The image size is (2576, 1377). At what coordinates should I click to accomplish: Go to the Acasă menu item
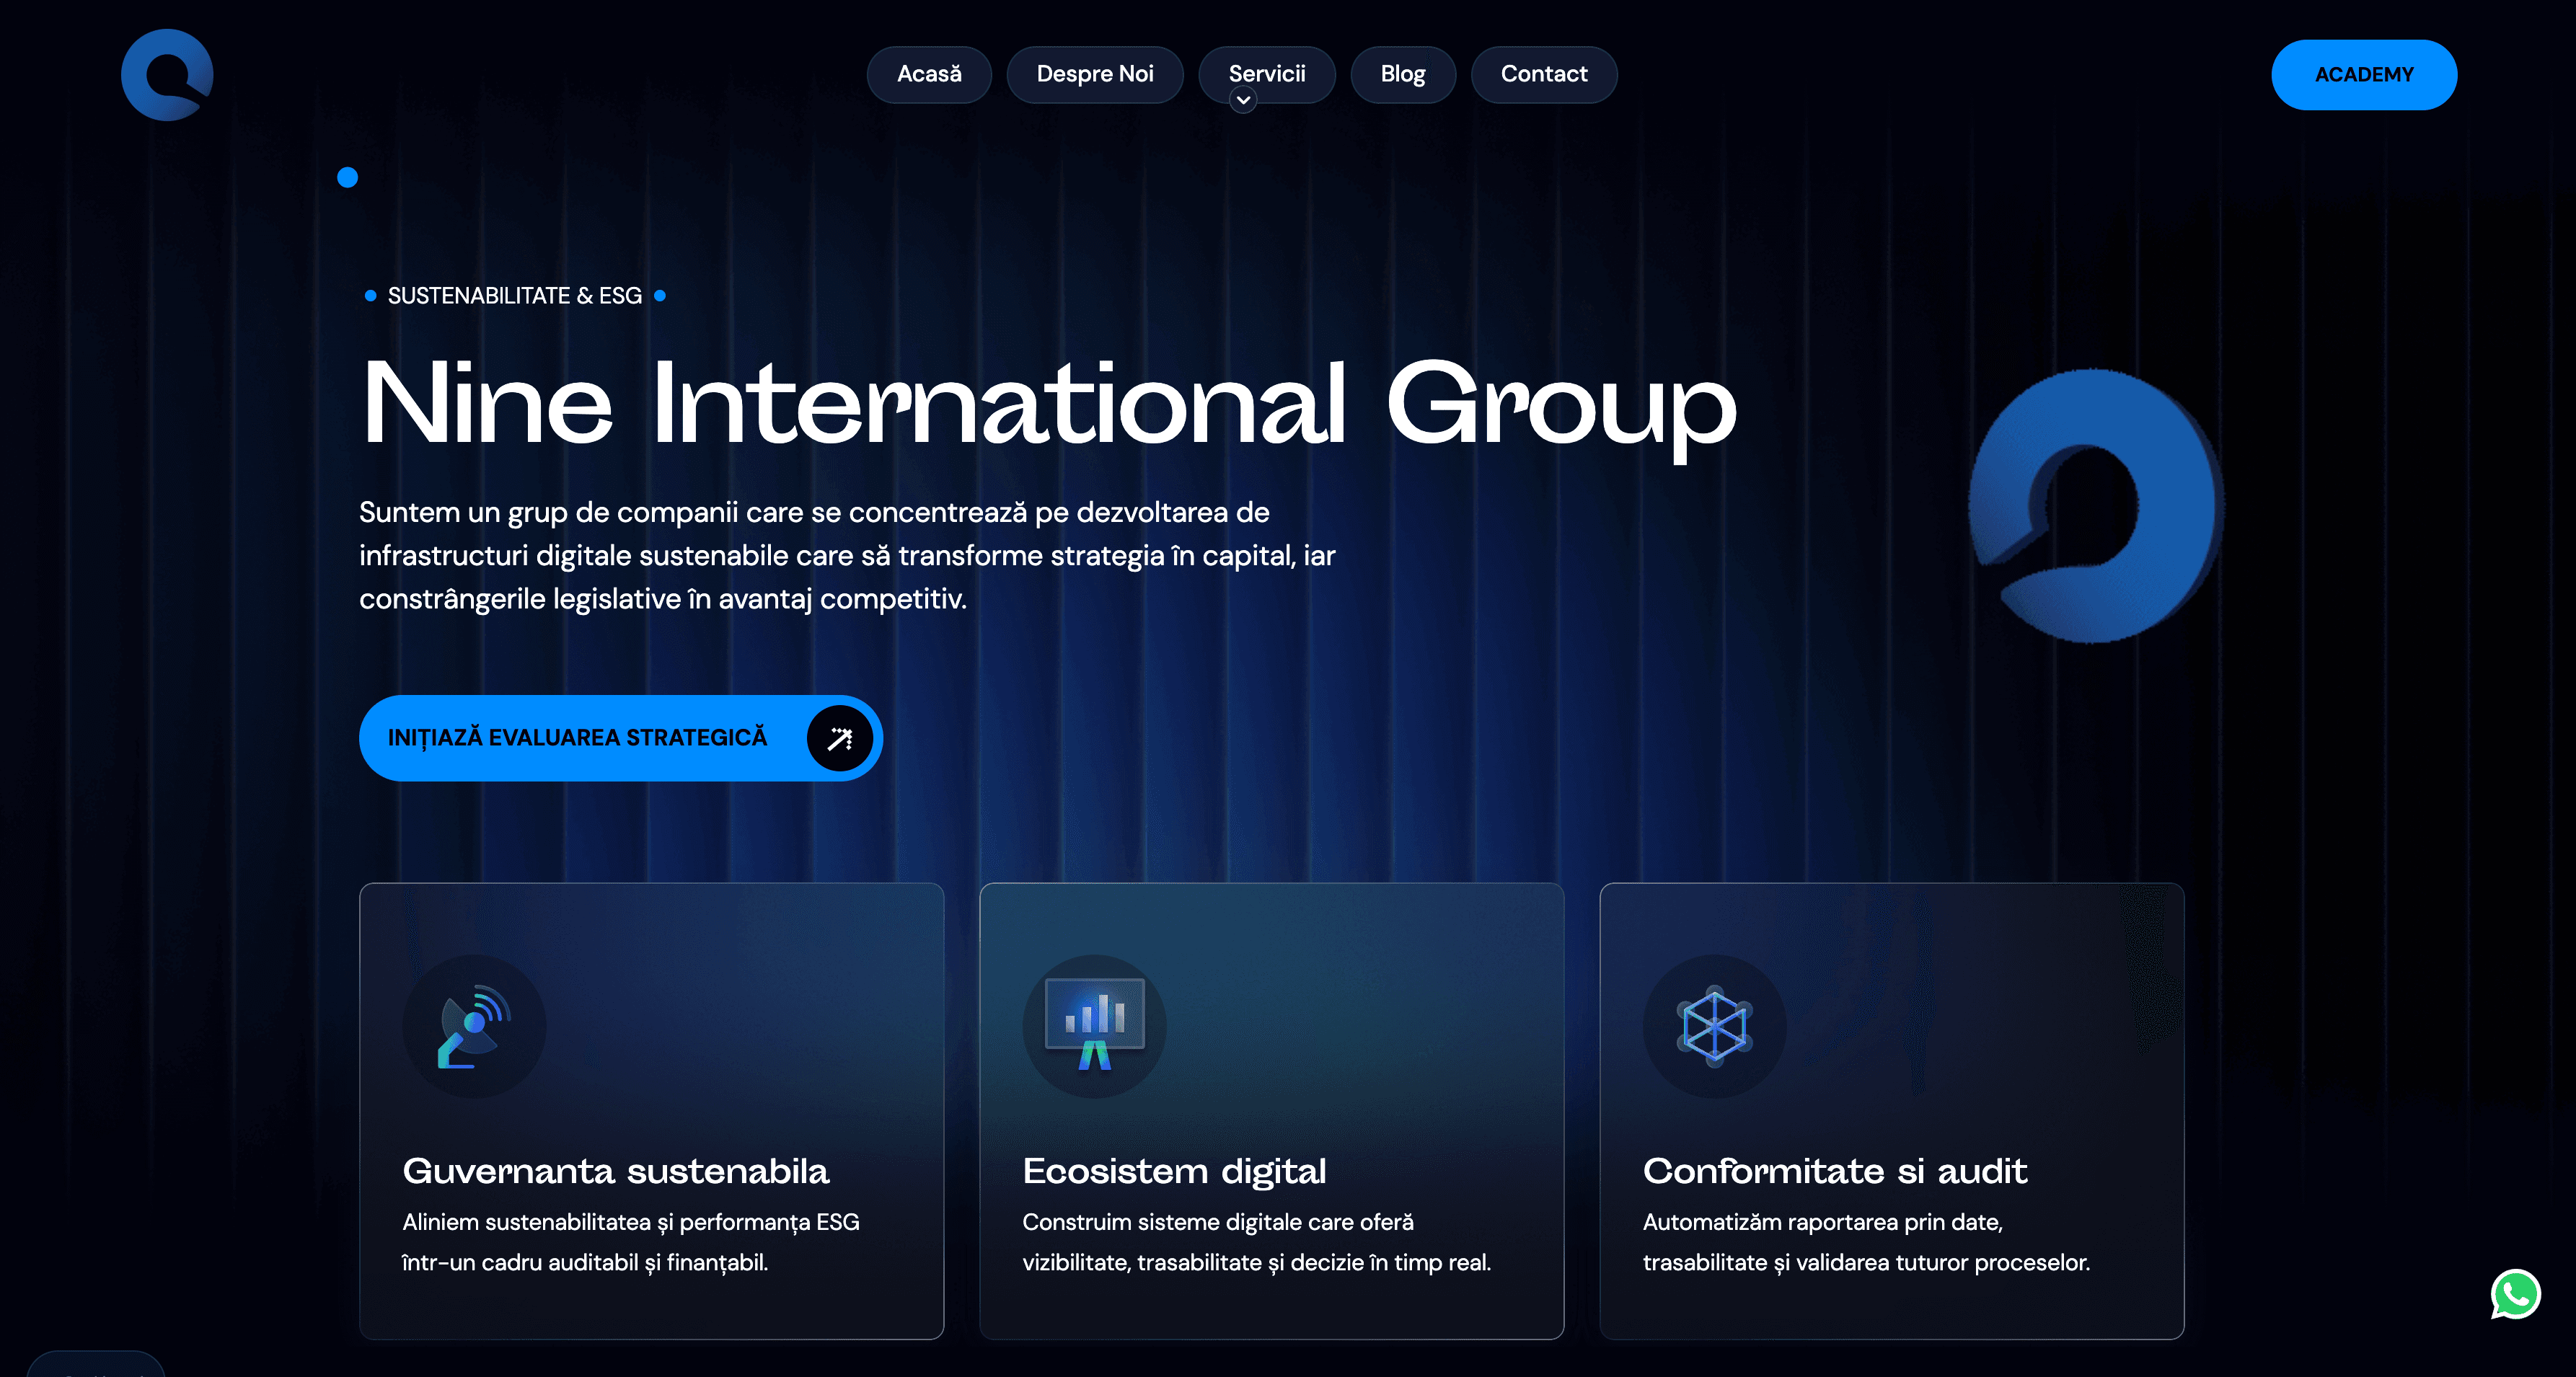point(929,74)
